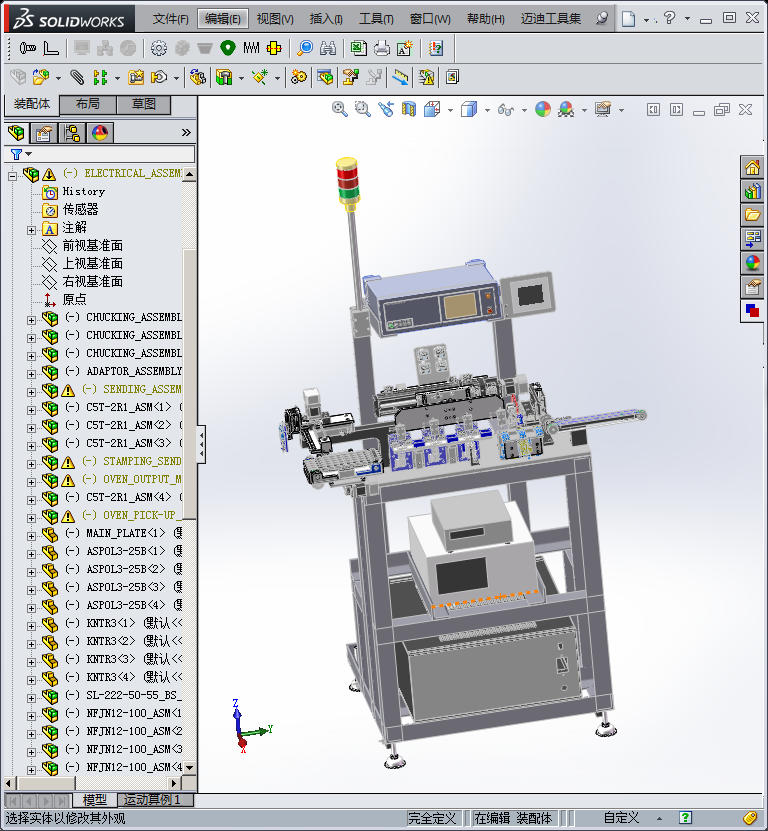Screen dimensions: 768x831
Task: Open the View Palette task pane tab
Action: pyautogui.click(x=753, y=238)
